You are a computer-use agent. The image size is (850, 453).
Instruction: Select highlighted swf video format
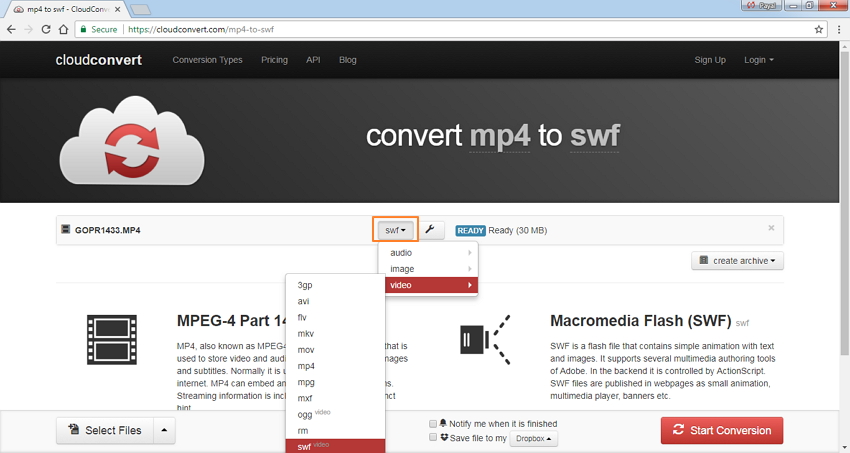click(335, 446)
